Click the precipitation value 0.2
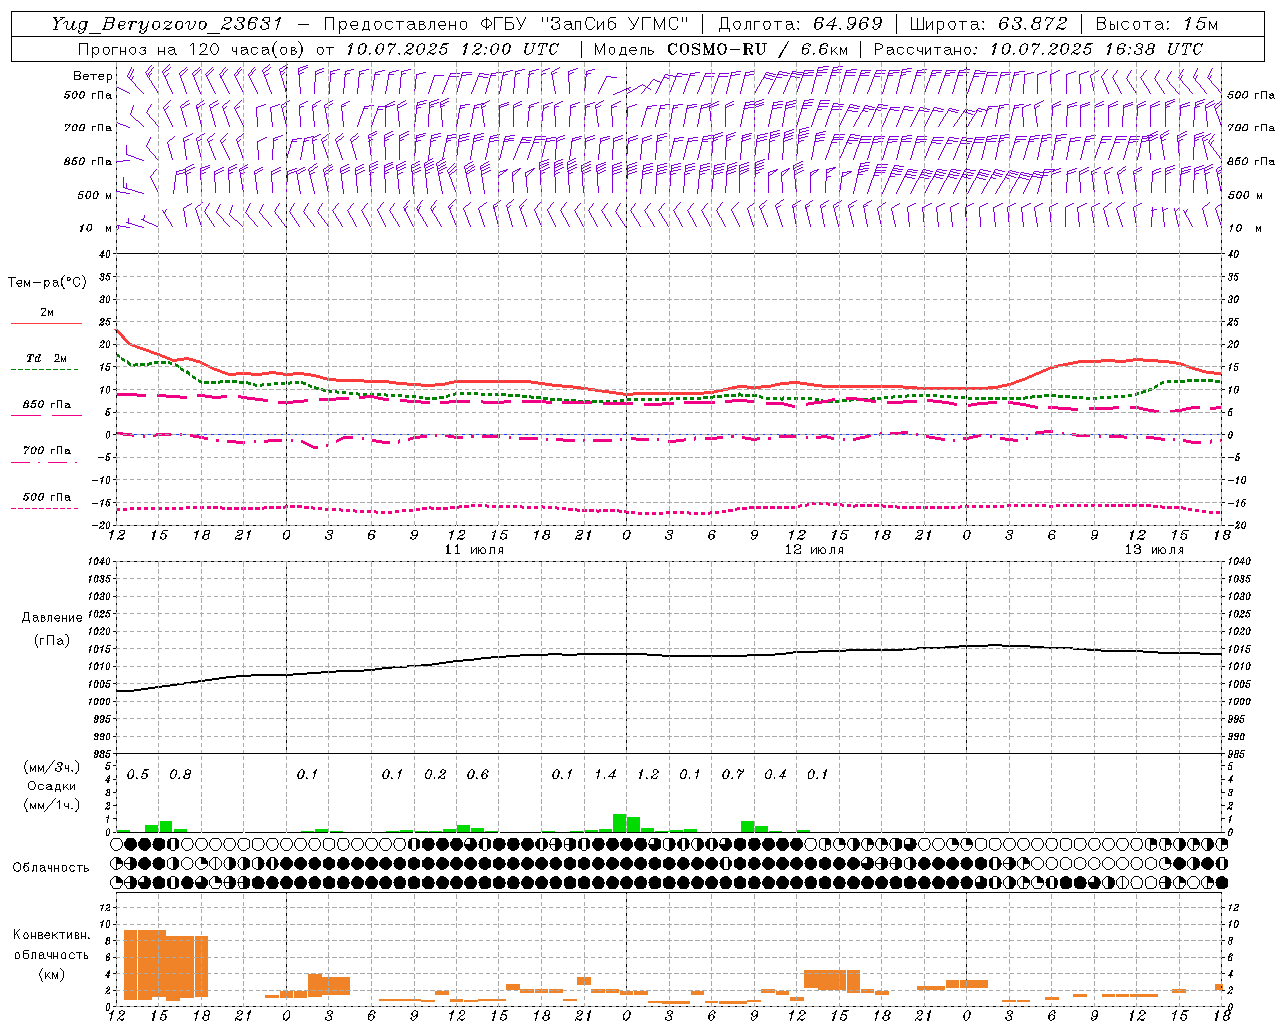This screenshot has width=1280, height=1024. click(x=435, y=774)
